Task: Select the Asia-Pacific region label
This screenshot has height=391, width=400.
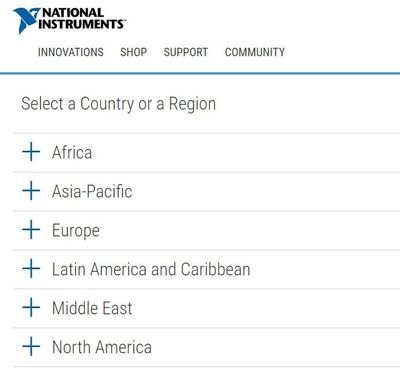Action: click(92, 192)
